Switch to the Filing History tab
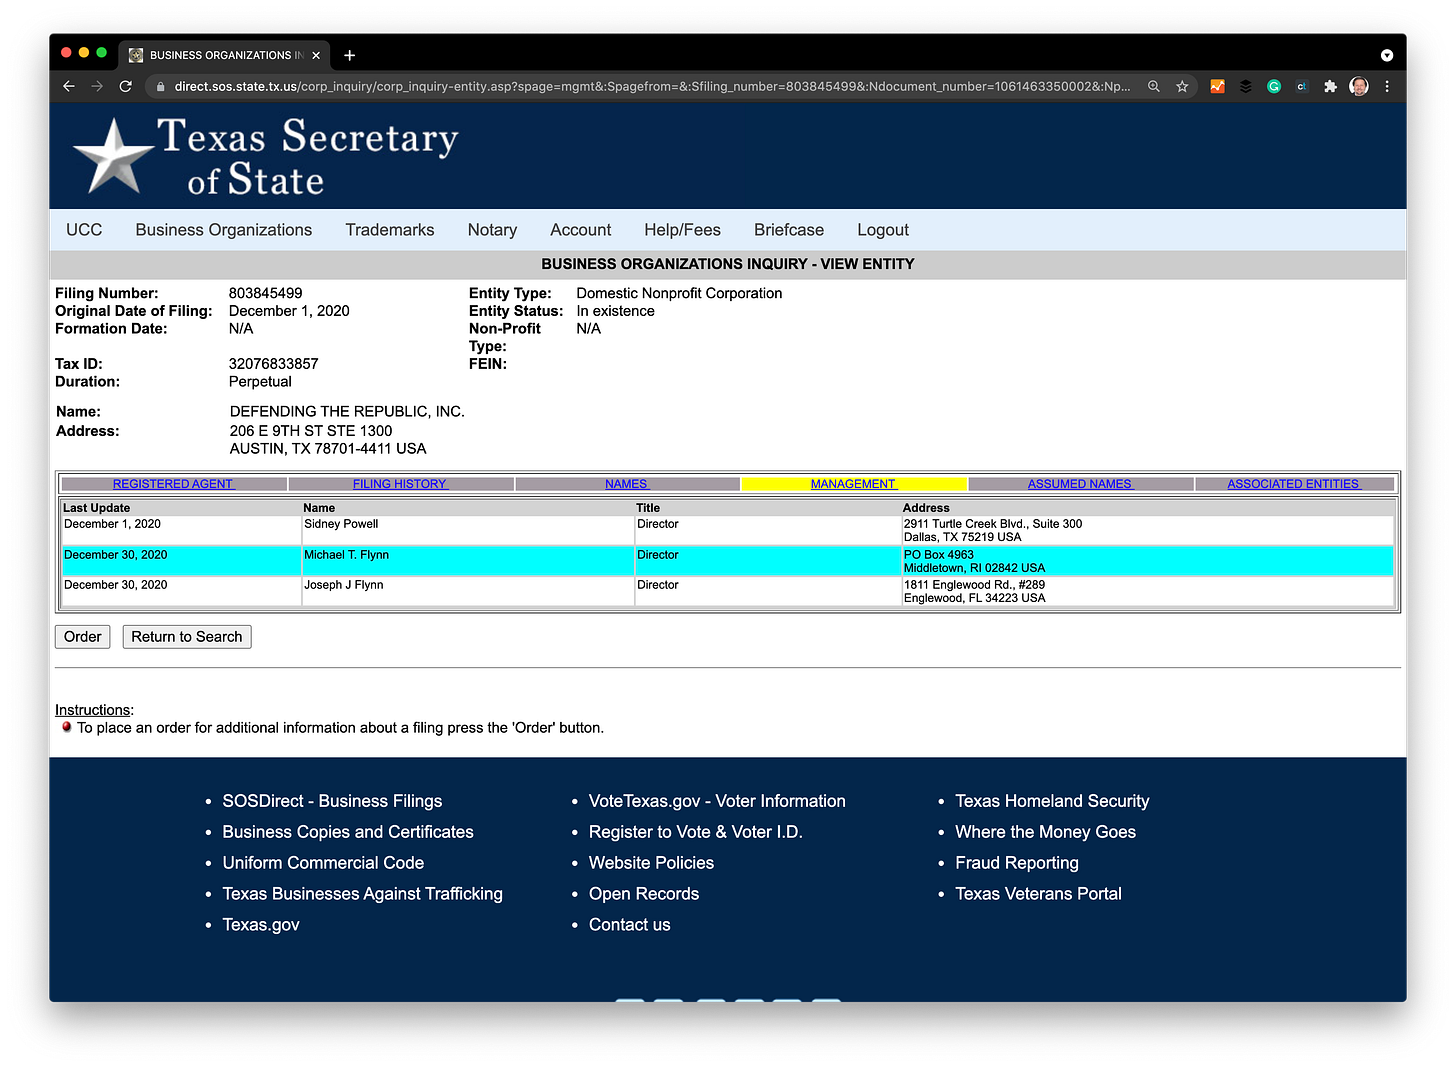 400,484
